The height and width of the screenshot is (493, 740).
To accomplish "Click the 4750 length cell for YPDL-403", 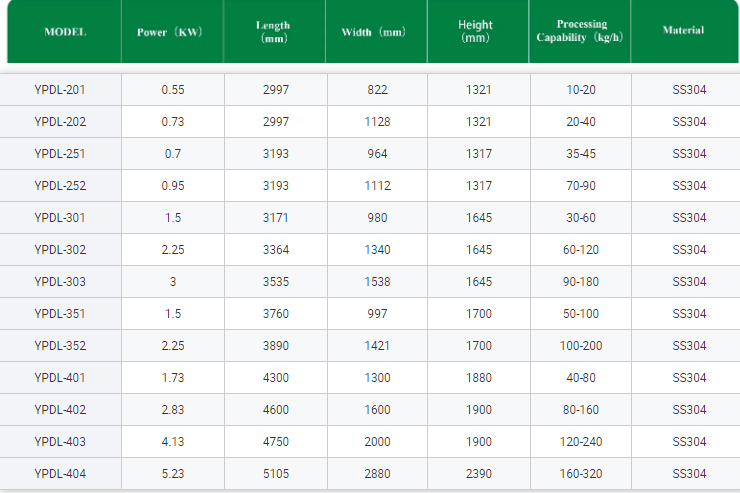I will tap(274, 442).
